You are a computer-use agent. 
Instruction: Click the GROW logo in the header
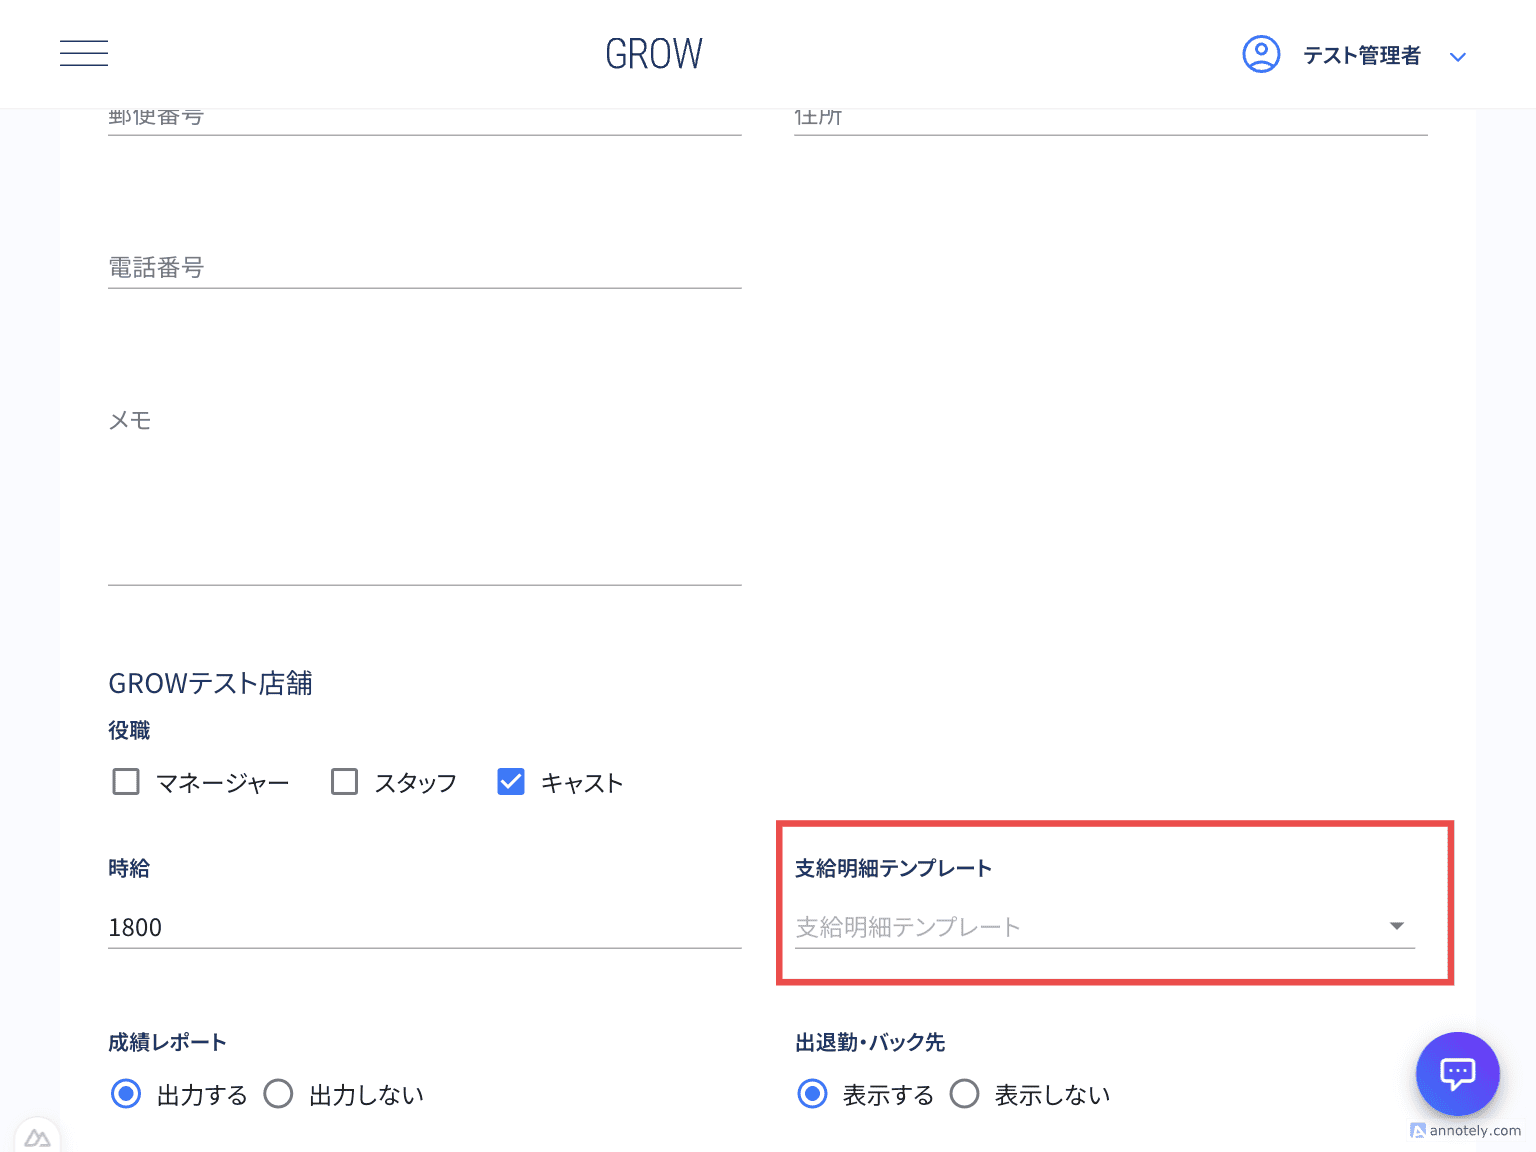(653, 53)
